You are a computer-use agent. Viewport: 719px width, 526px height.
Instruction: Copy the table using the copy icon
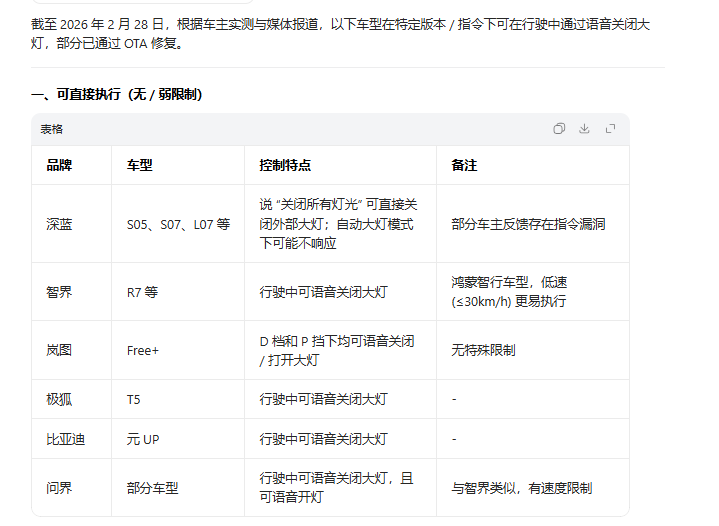[559, 129]
